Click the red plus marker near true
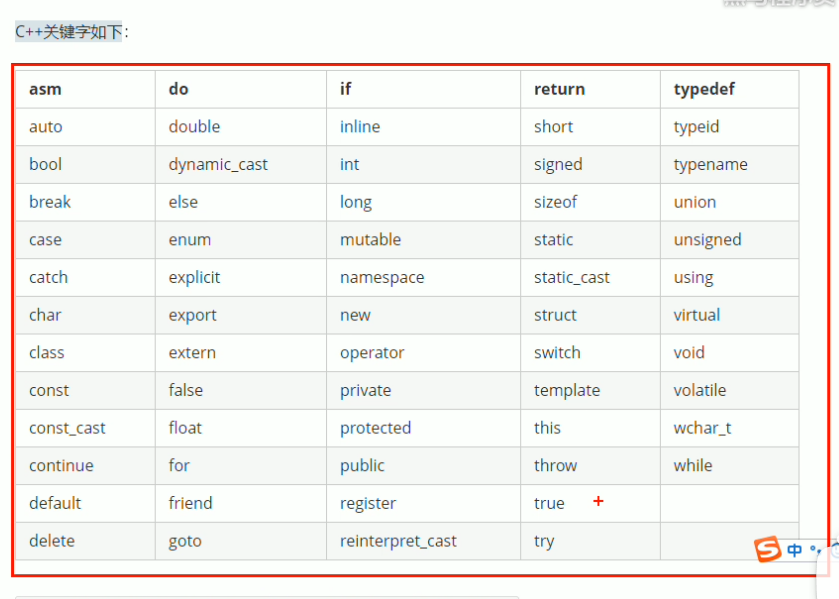 598,501
